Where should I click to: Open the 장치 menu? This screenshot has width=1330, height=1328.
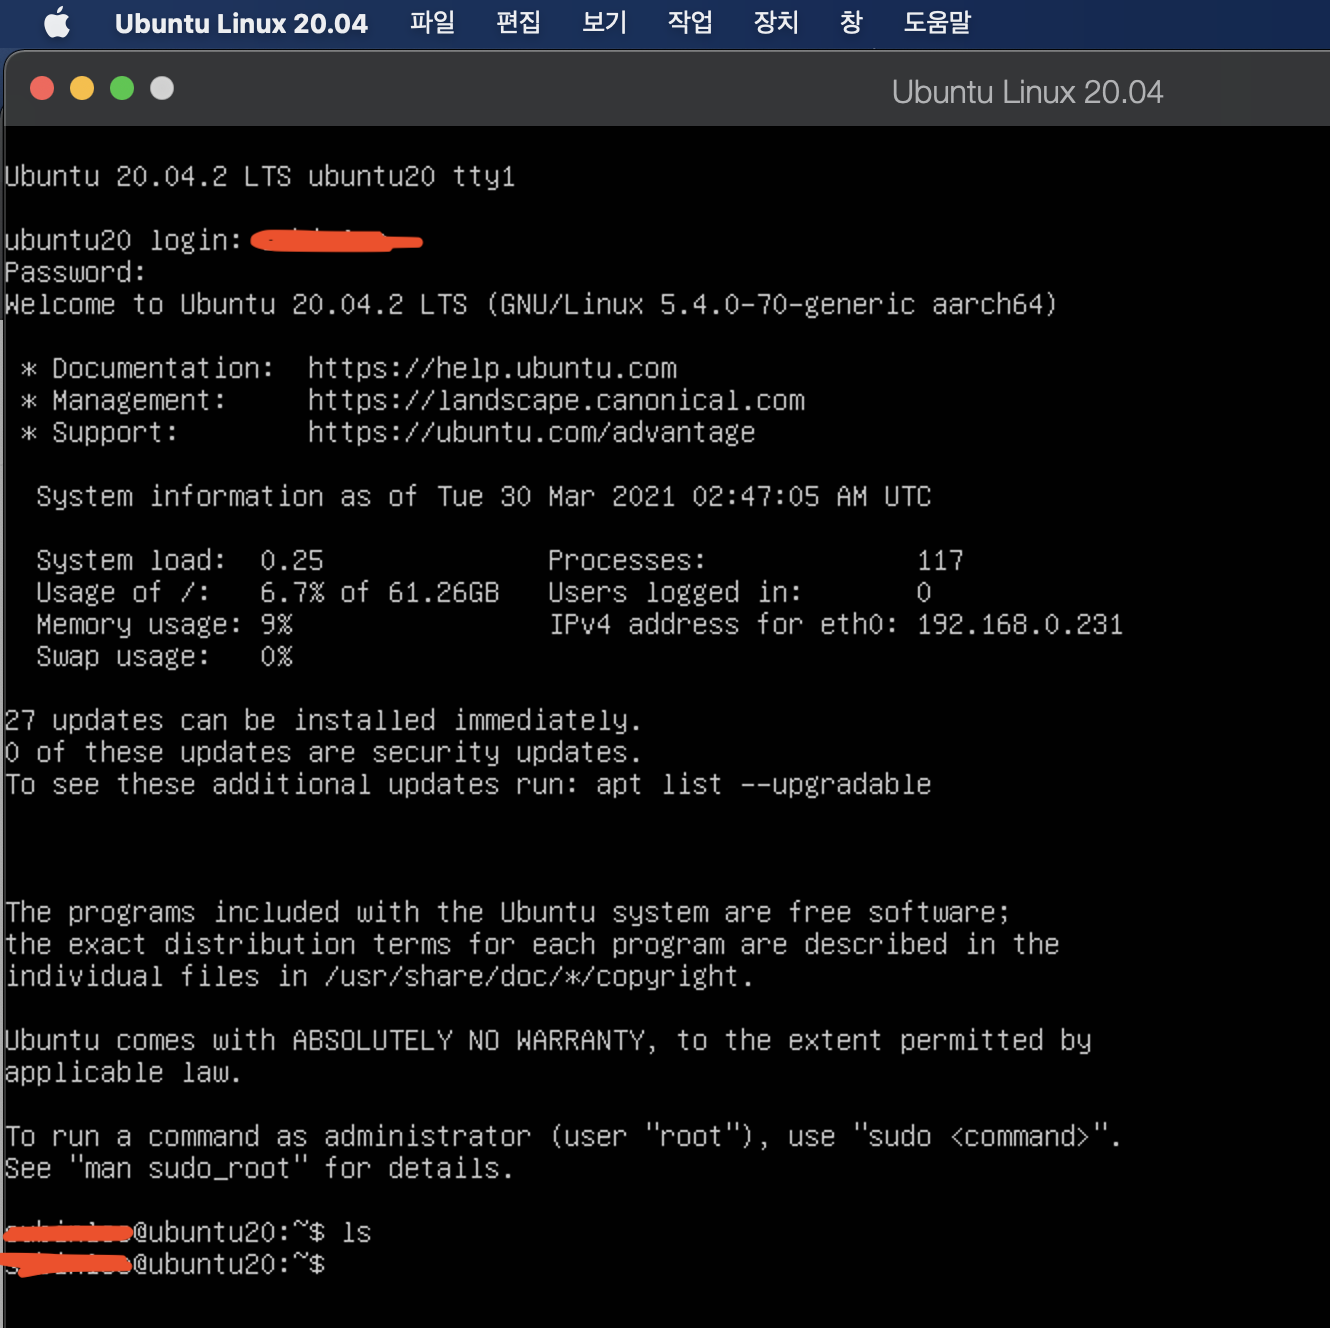click(776, 22)
